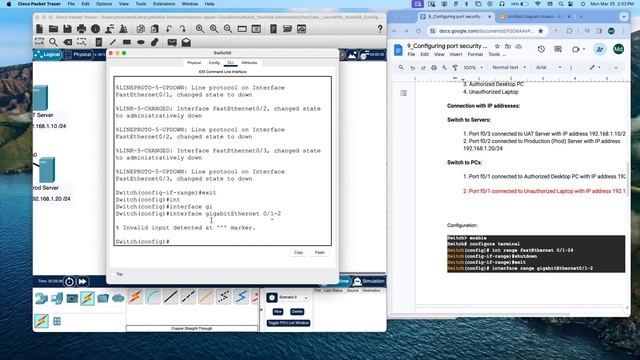The width and height of the screenshot is (640, 360).
Task: Click Fast Forward Time button
Action: tap(82, 282)
